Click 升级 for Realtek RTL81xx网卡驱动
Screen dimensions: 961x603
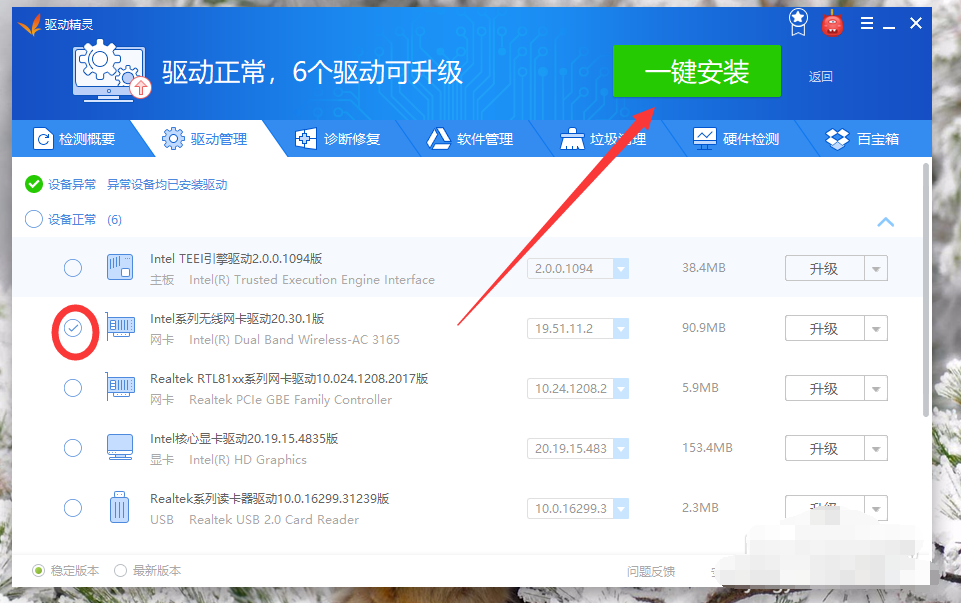[x=824, y=389]
